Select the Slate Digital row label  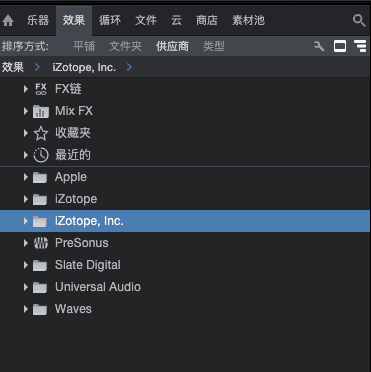coord(88,265)
